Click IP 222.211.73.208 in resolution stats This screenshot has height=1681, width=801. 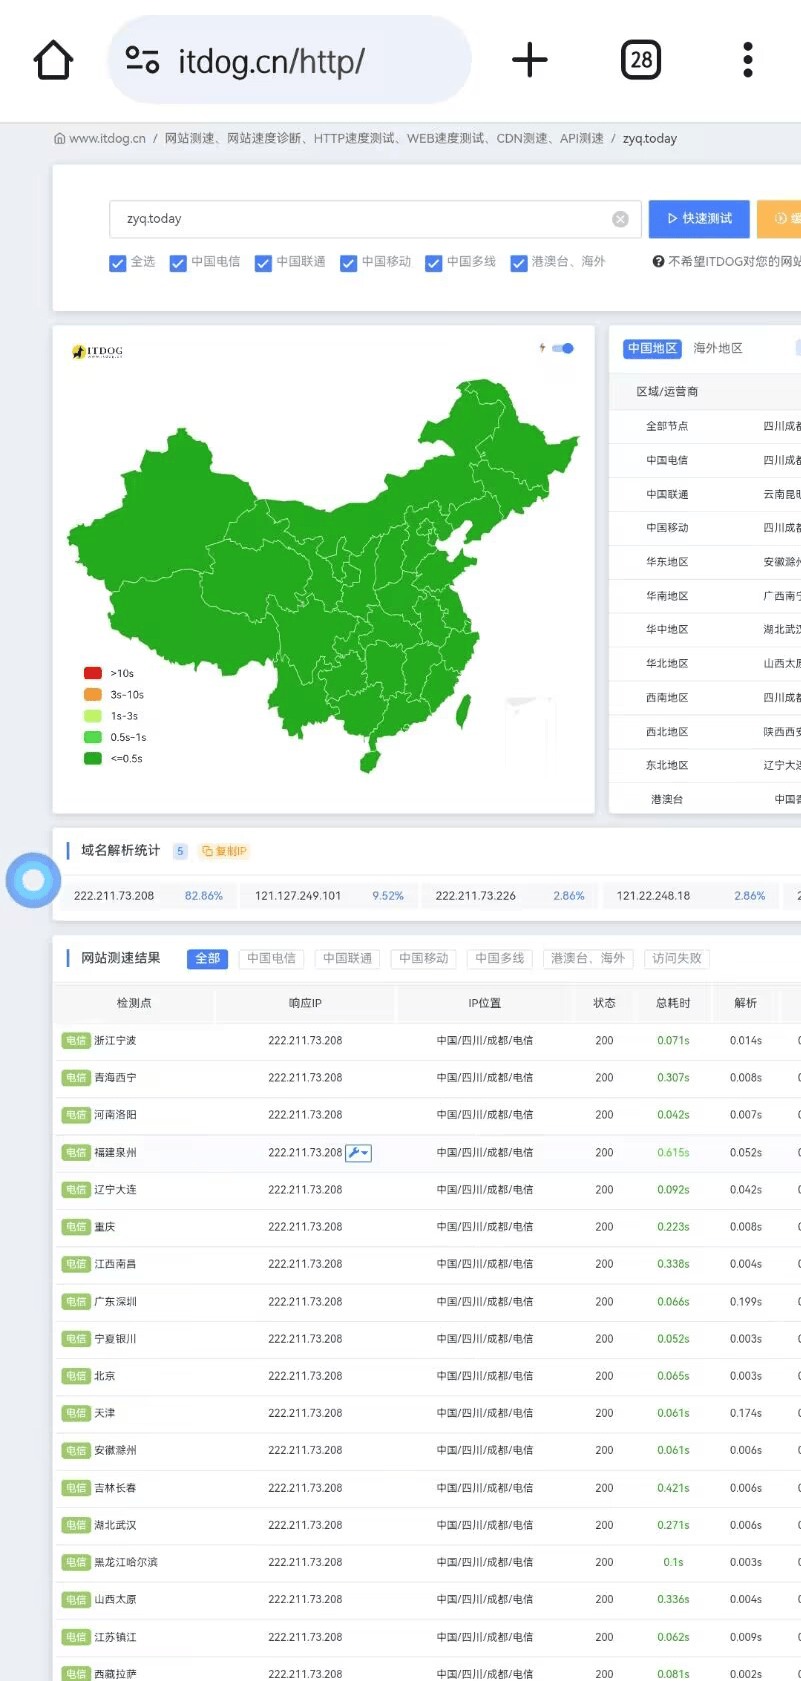pos(114,896)
